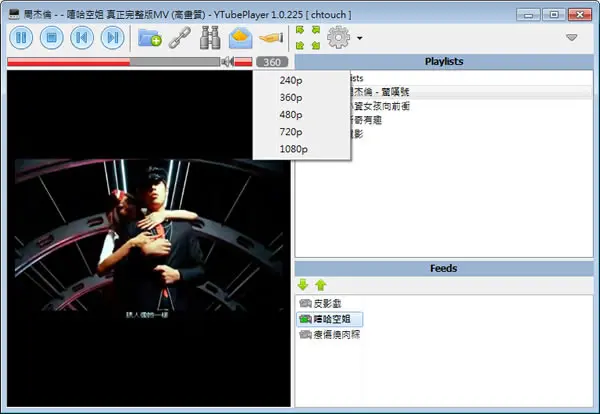Click the pointing hand icon

pos(271,37)
